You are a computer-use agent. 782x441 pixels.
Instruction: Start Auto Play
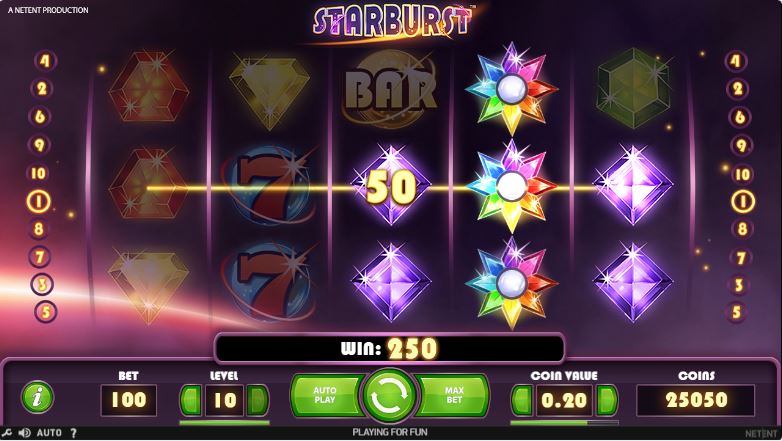tap(327, 396)
